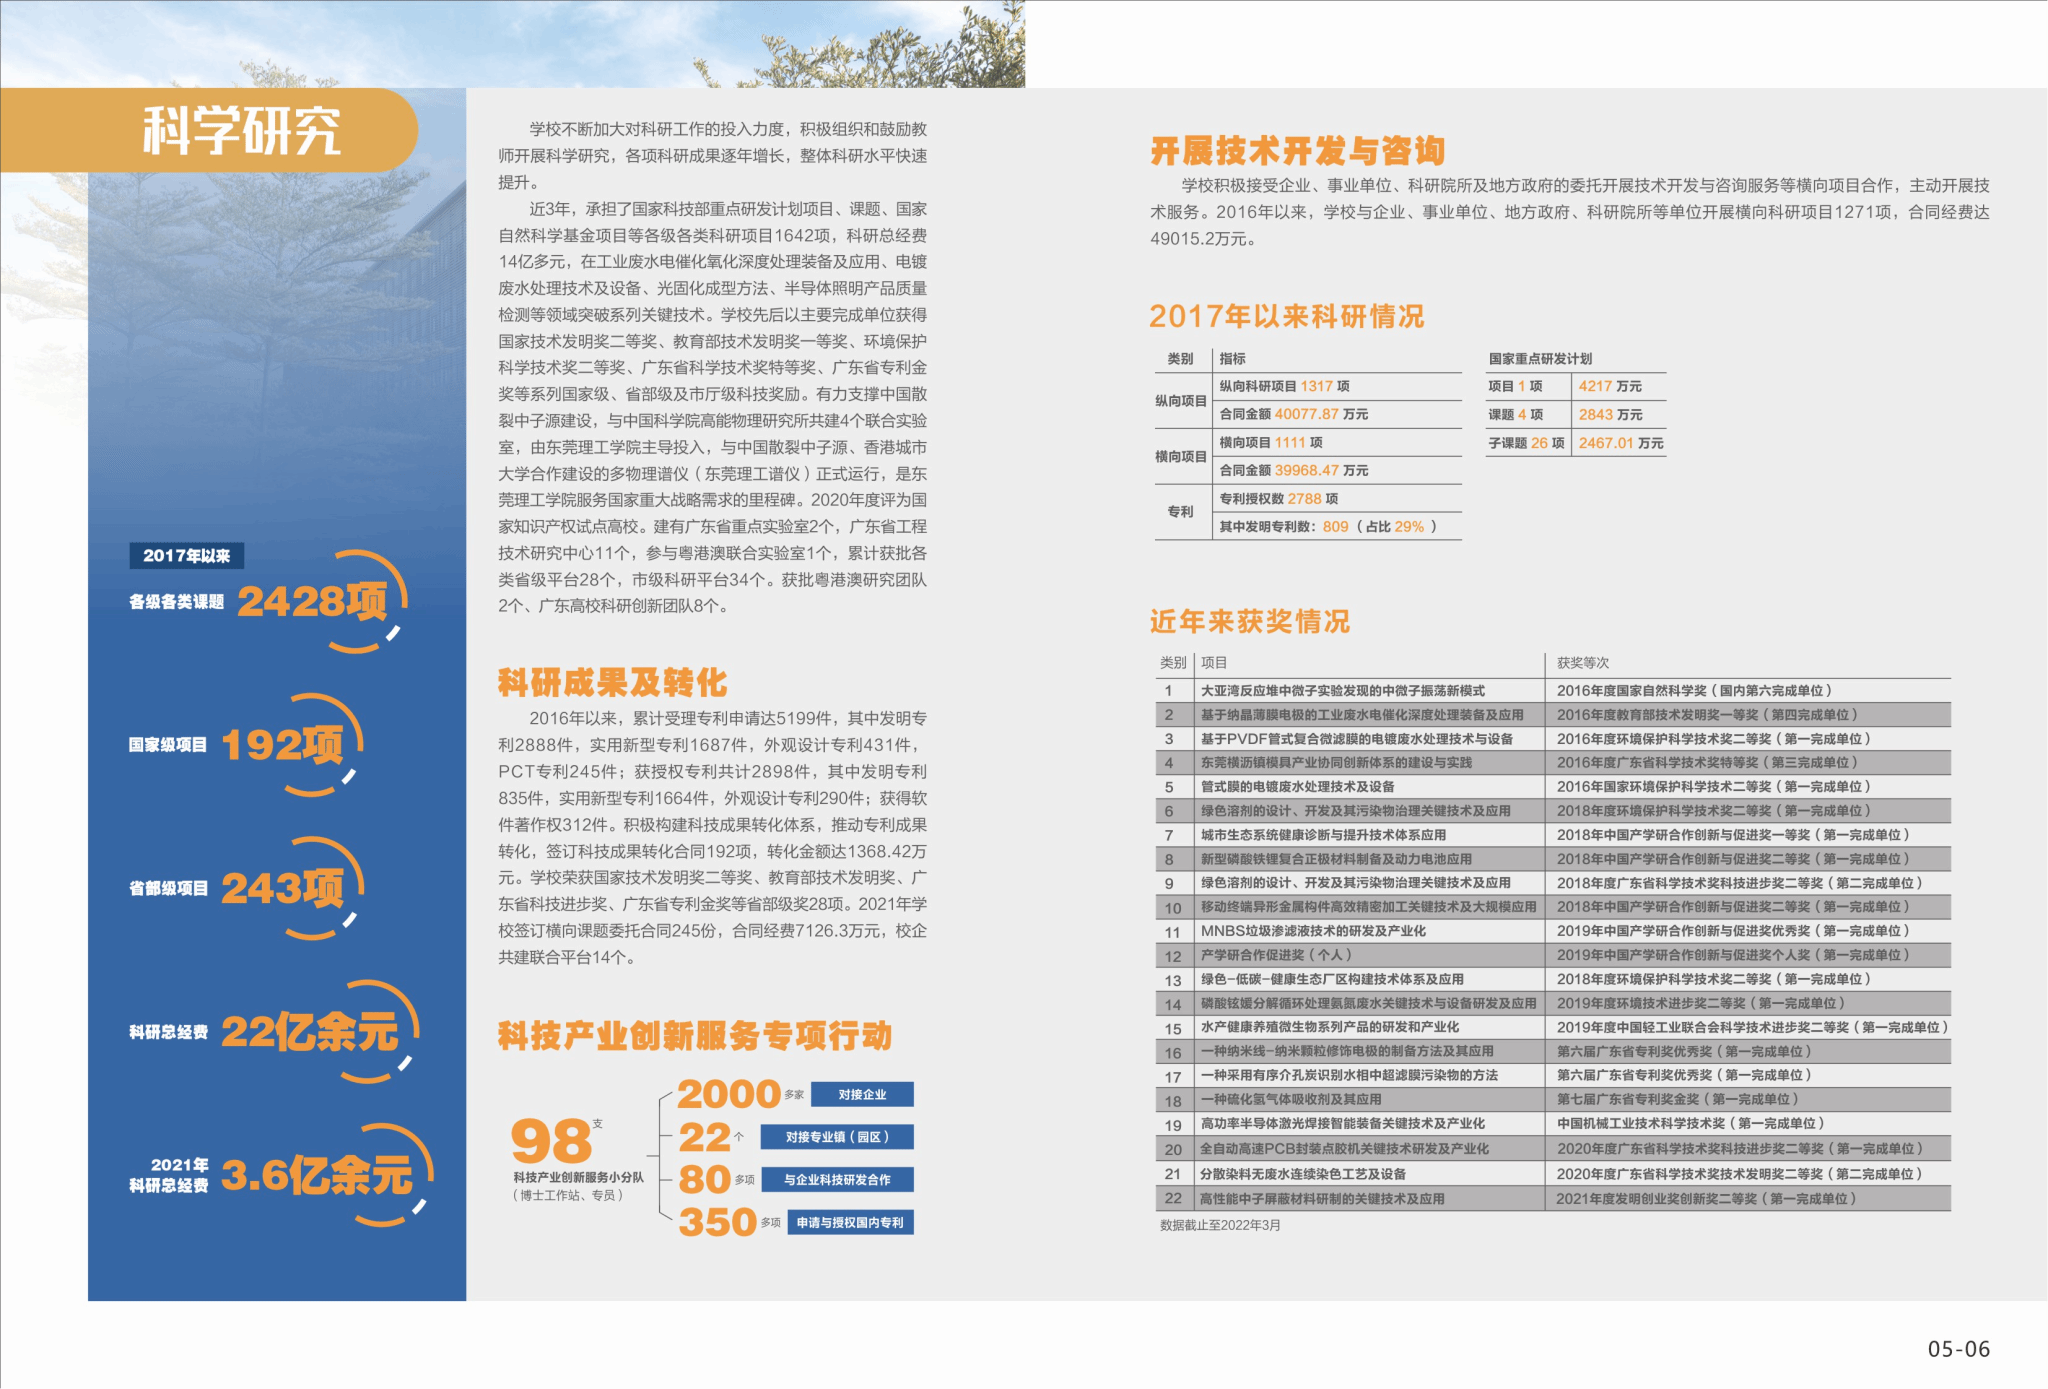Viewport: 2048px width, 1389px height.
Task: Click the 22亿余元 research funding figure
Action: tap(308, 1032)
